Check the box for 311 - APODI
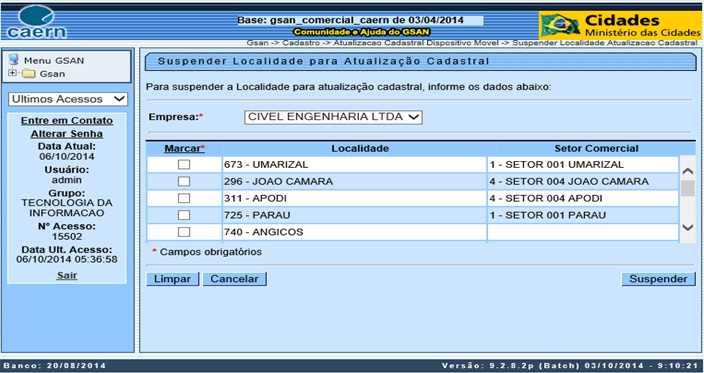The height and width of the screenshot is (373, 704). [x=184, y=198]
